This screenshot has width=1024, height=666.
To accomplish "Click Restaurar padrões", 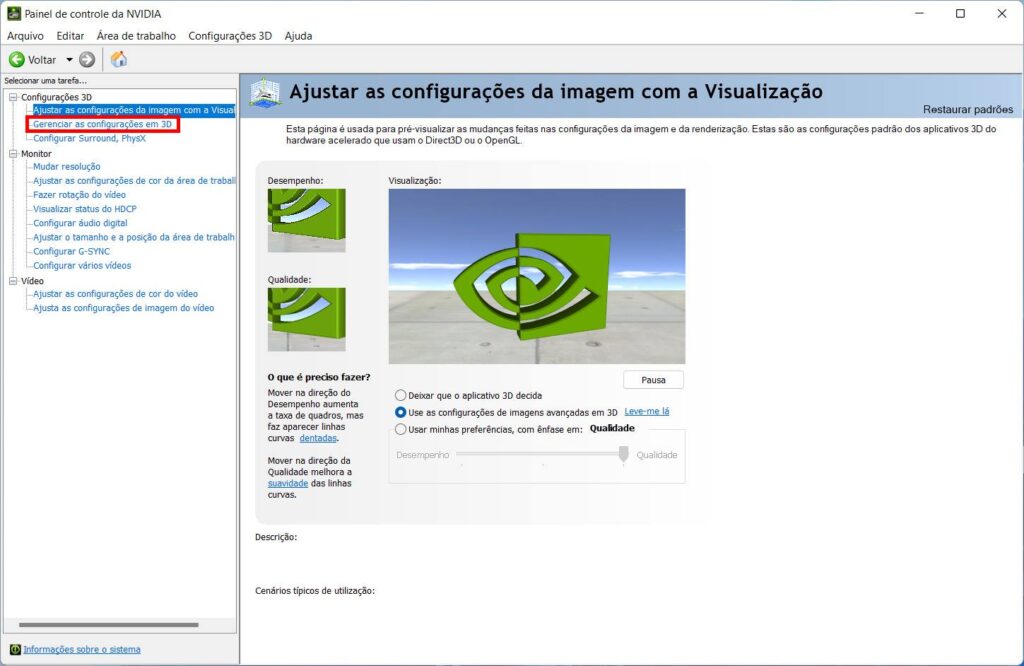I will [x=968, y=109].
